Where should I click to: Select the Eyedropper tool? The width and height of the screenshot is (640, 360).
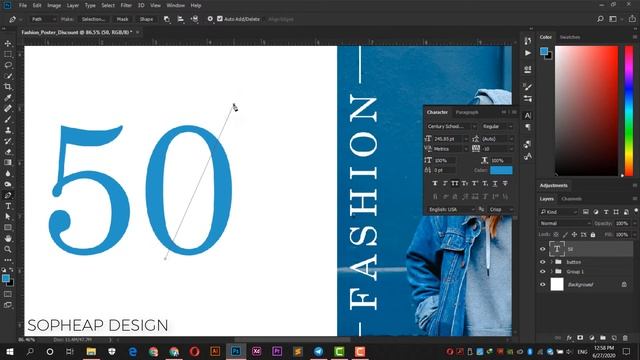coord(8,98)
